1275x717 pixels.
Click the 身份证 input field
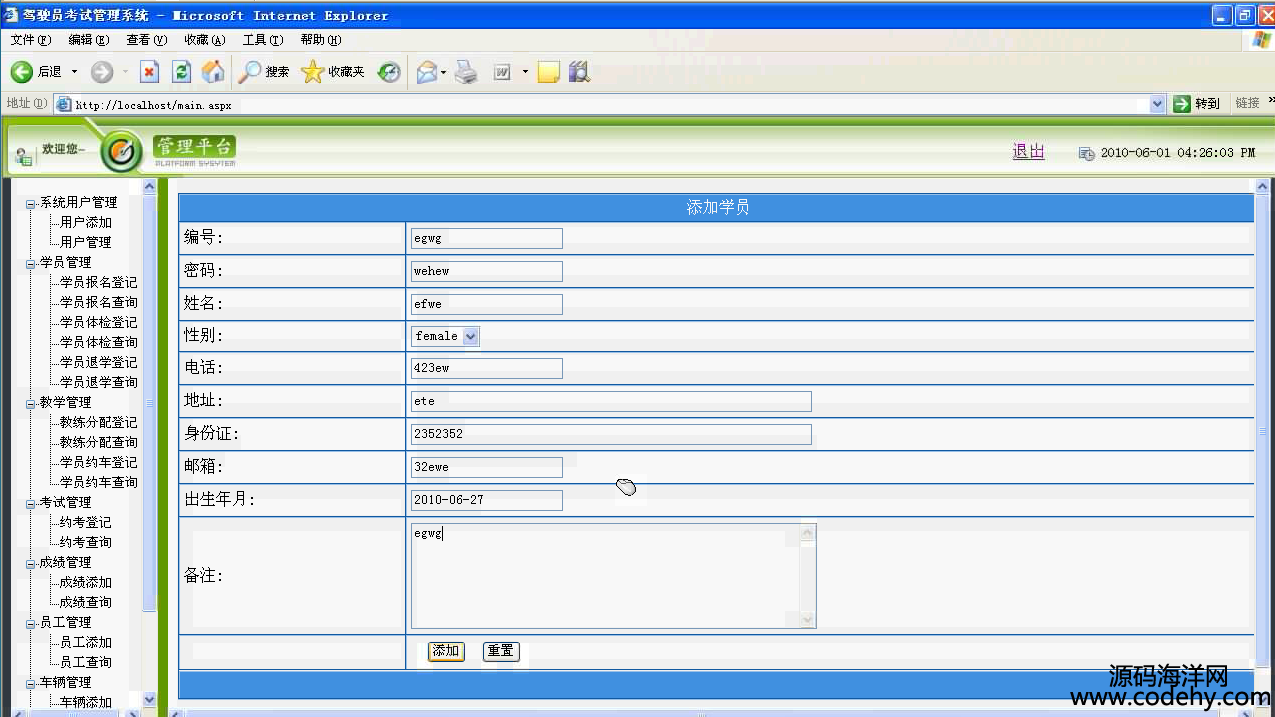pyautogui.click(x=611, y=434)
